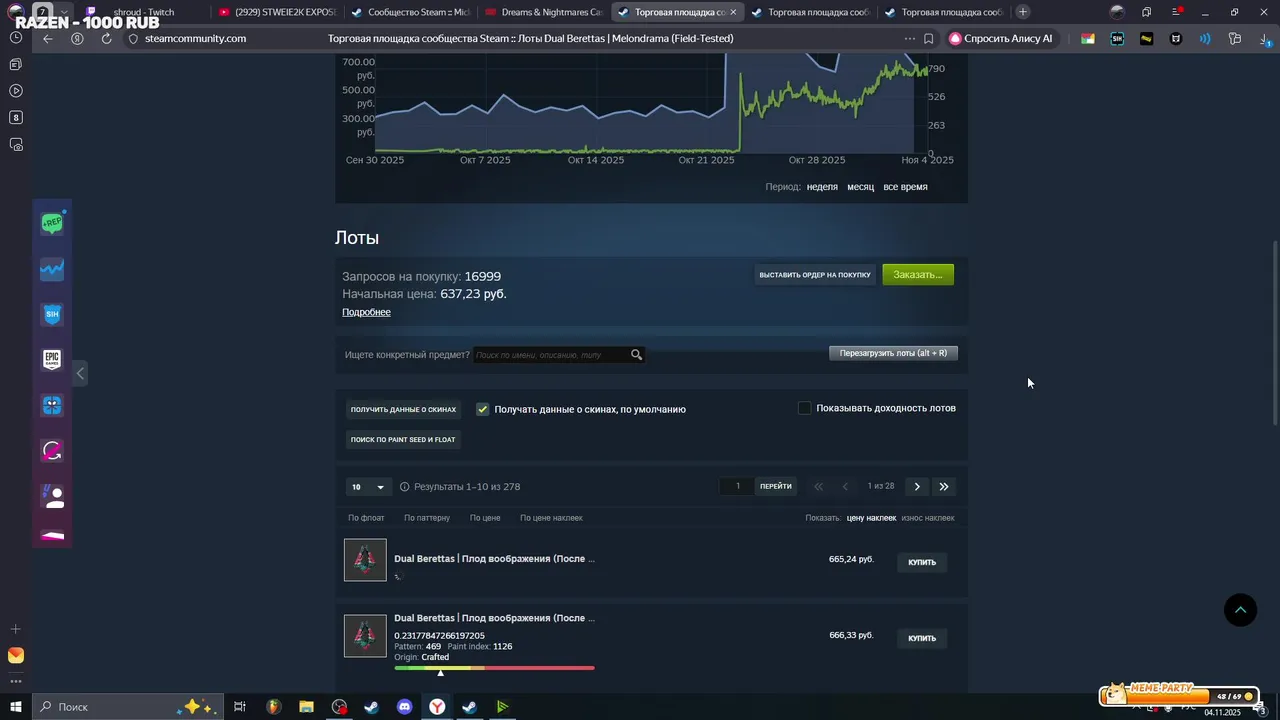Switch to the STWEIE2K YouTube tab
This screenshot has height=720, width=1280.
click(x=278, y=12)
